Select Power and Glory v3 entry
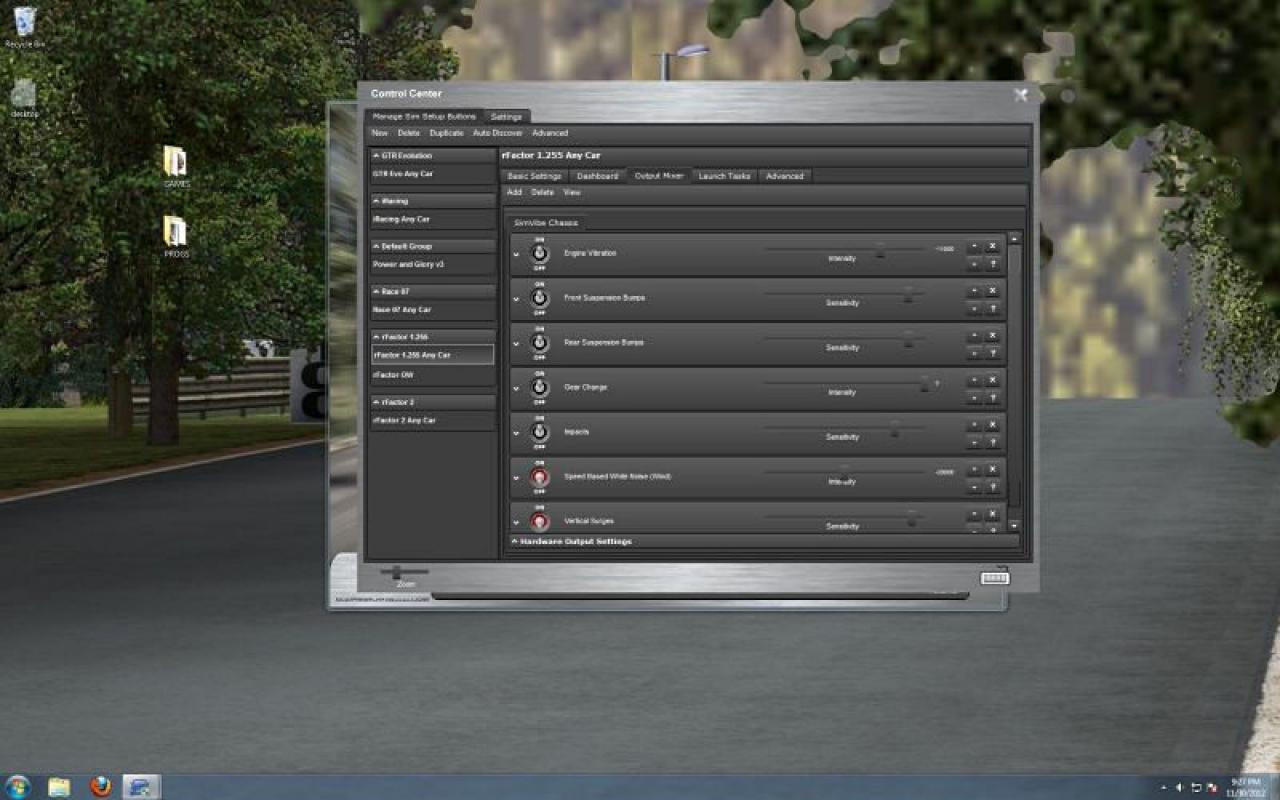Viewport: 1280px width, 800px height. 432,265
